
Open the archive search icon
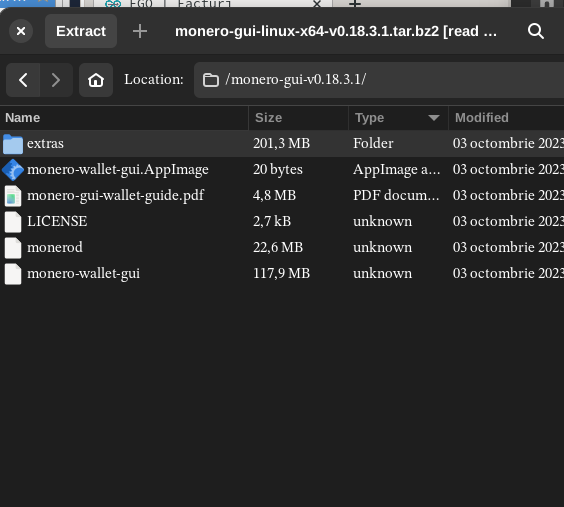point(536,31)
